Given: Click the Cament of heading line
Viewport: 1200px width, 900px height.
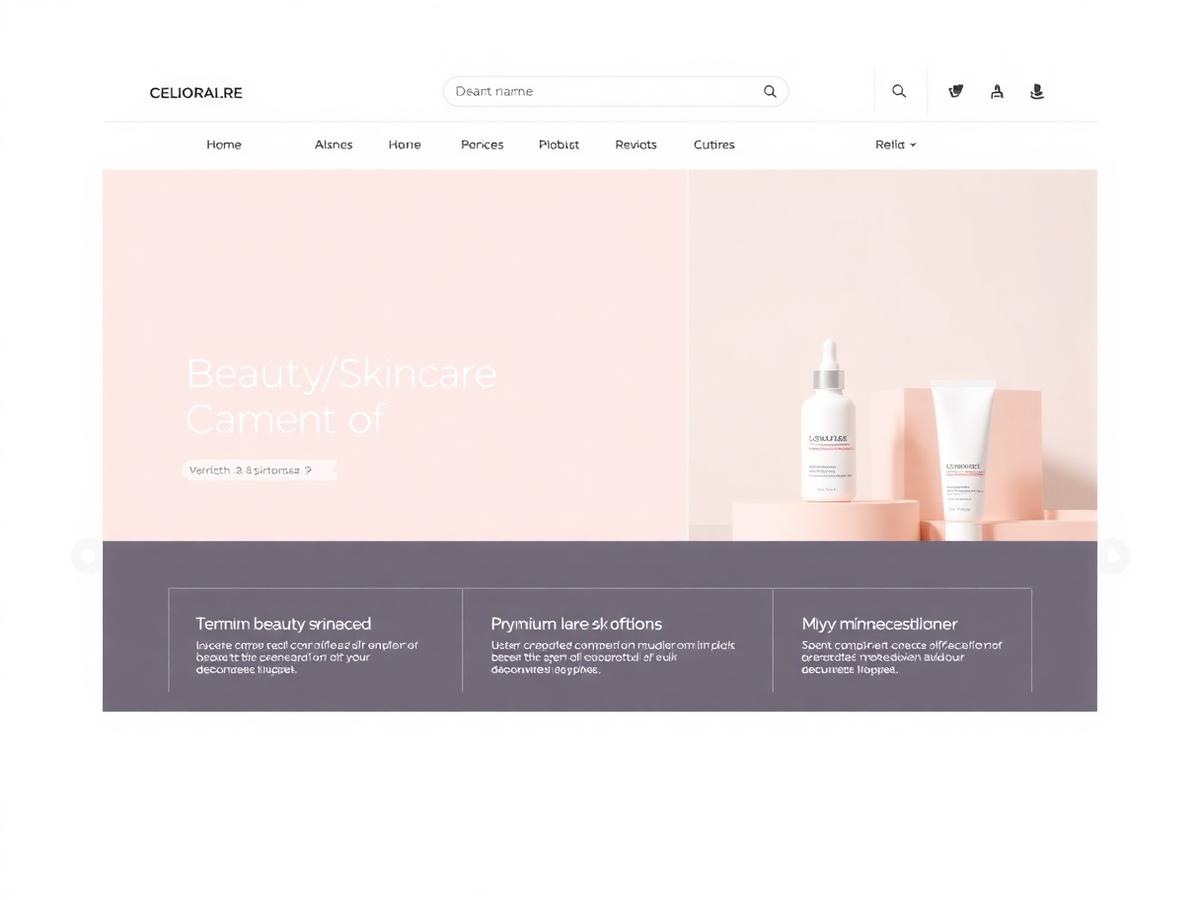Looking at the screenshot, I should tap(285, 419).
